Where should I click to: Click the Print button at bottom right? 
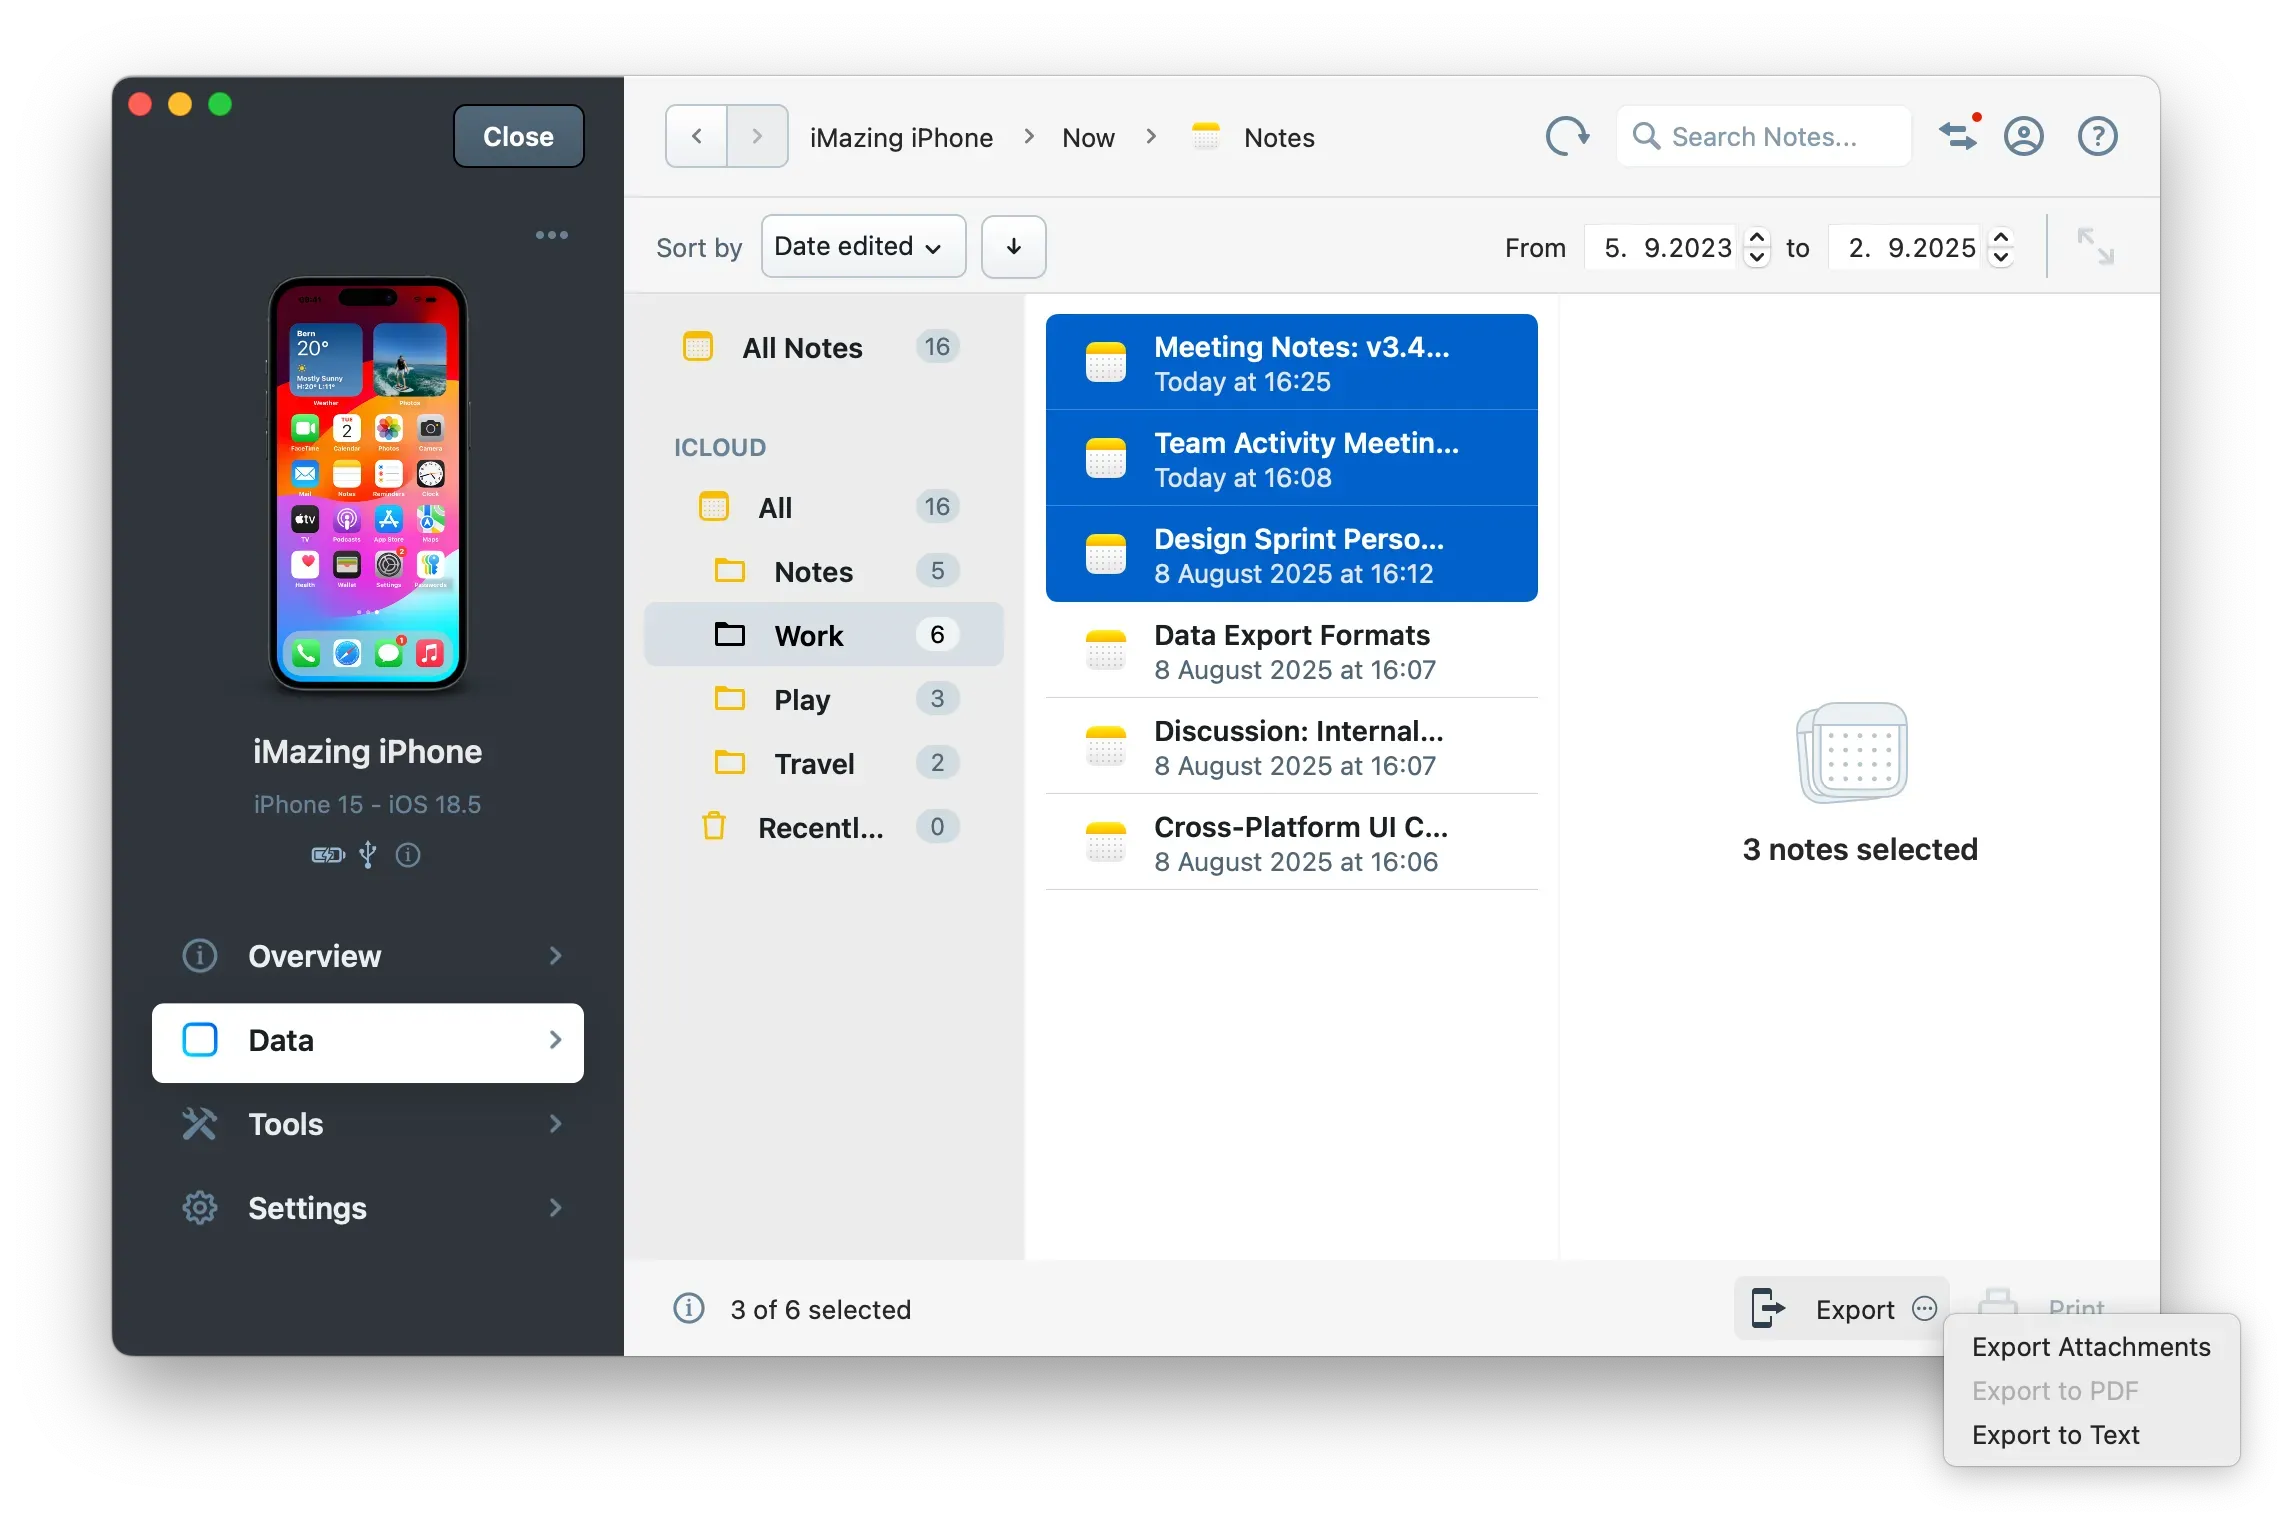coord(2075,1308)
